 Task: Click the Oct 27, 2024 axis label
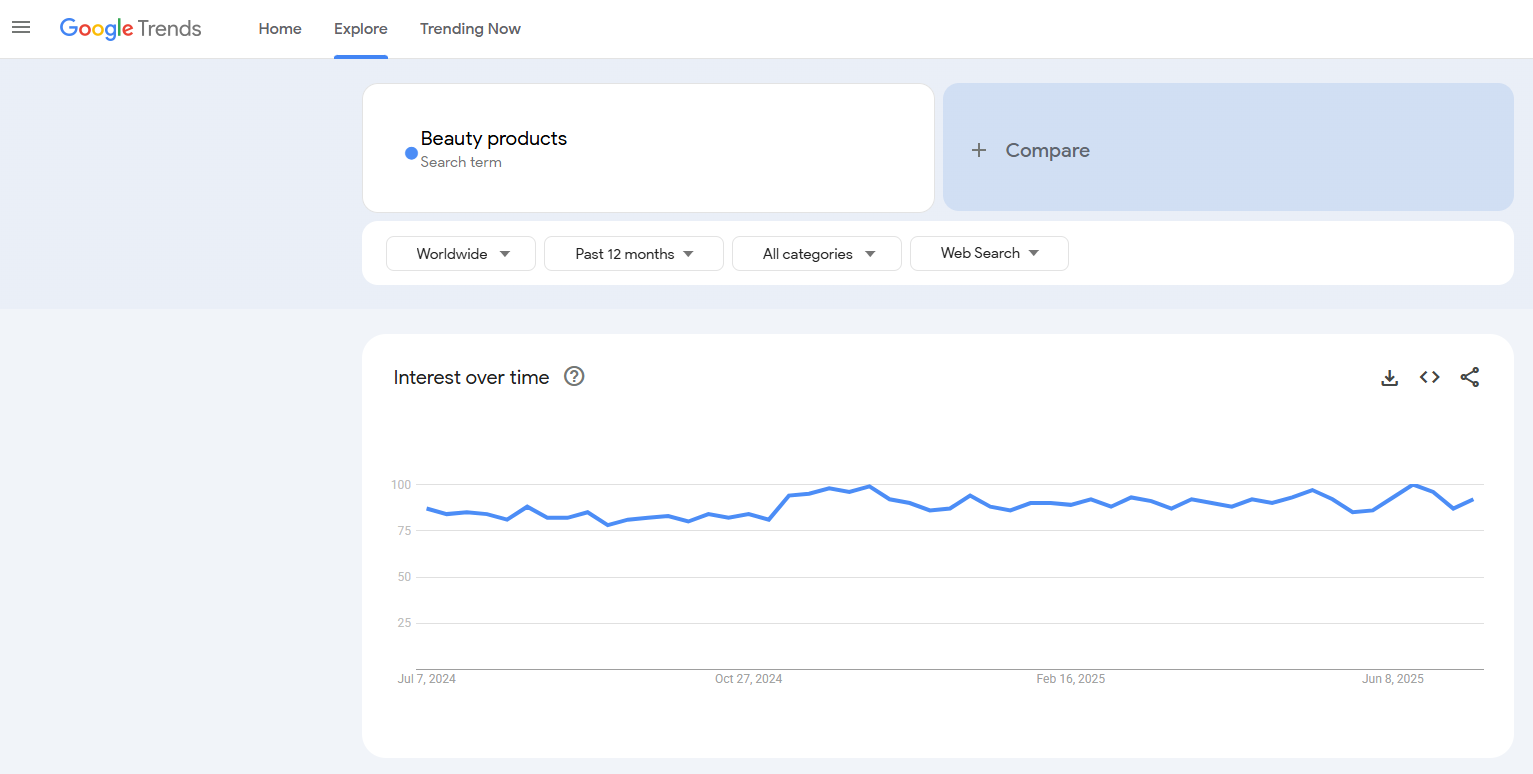tap(748, 679)
